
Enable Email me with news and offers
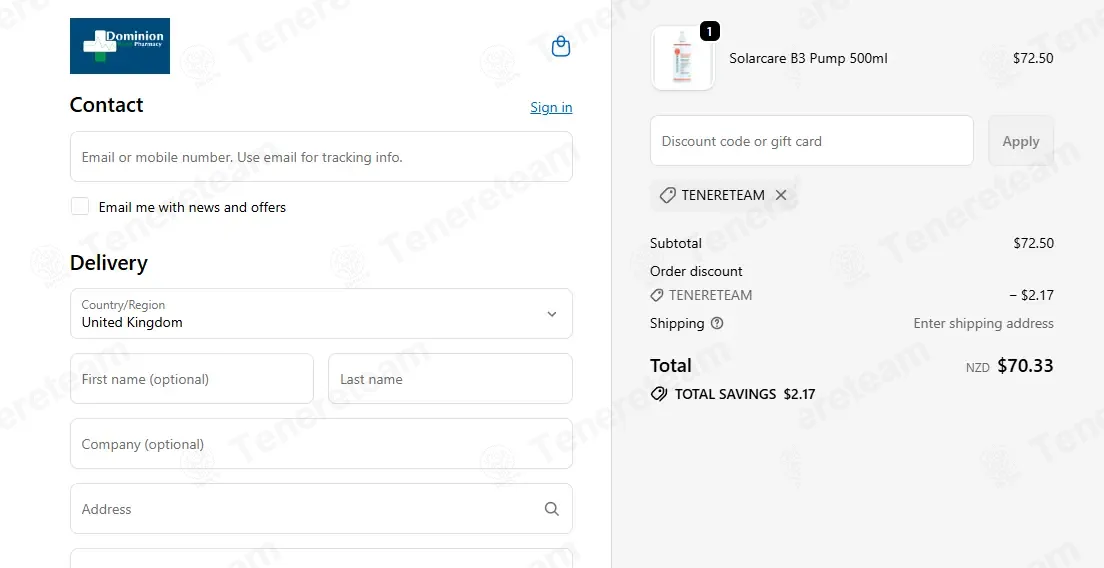(x=80, y=206)
